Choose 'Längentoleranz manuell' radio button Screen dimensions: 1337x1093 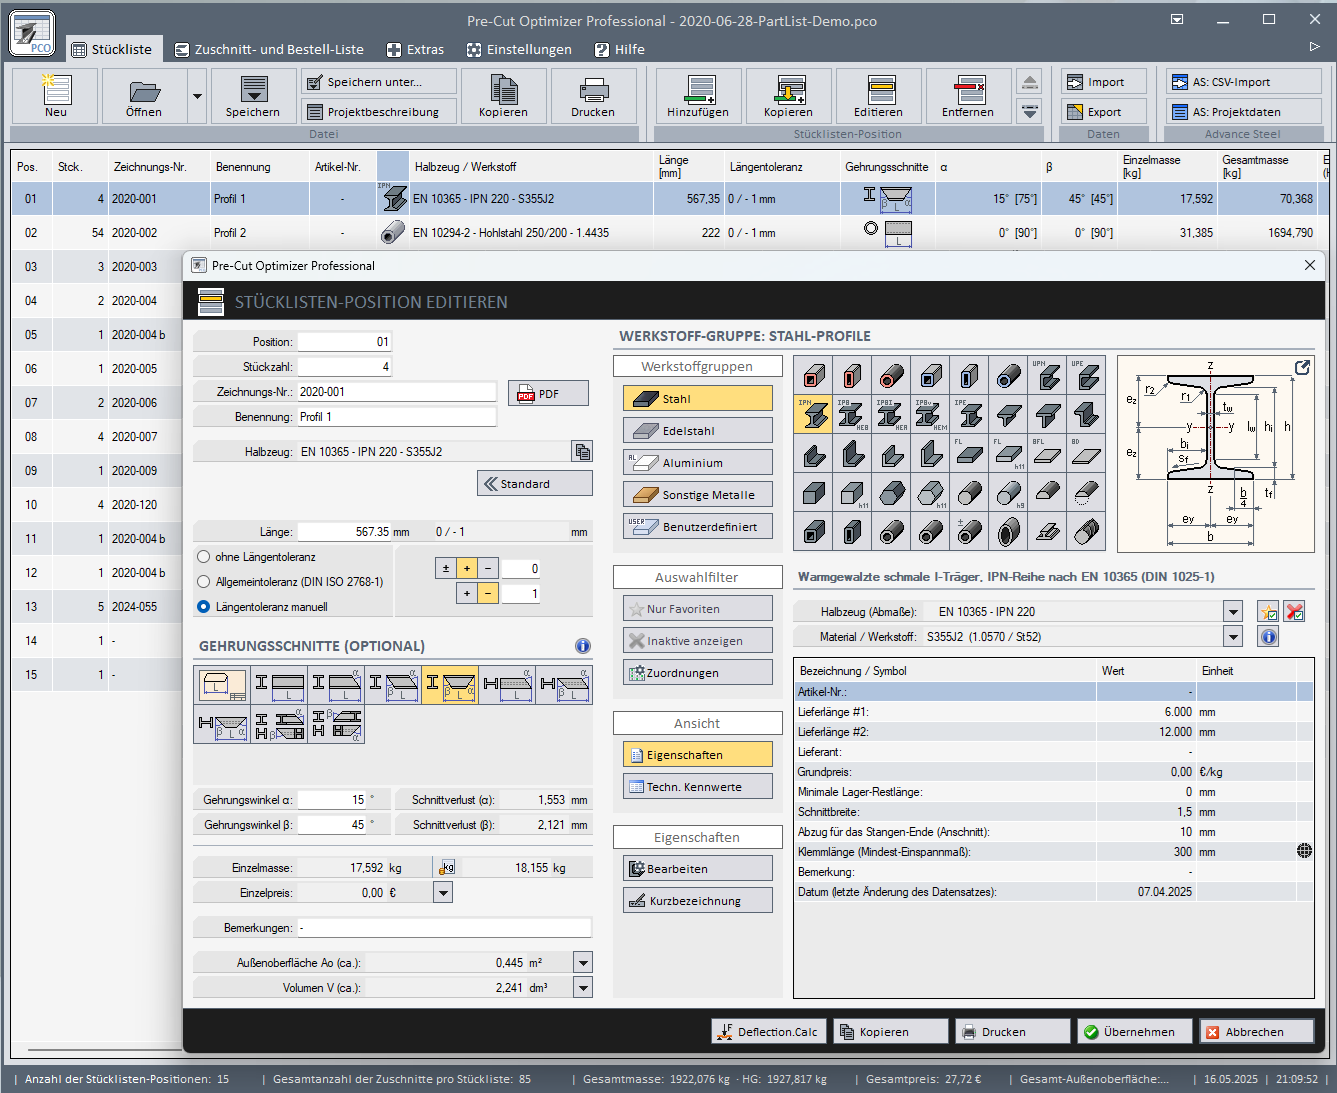tap(204, 607)
